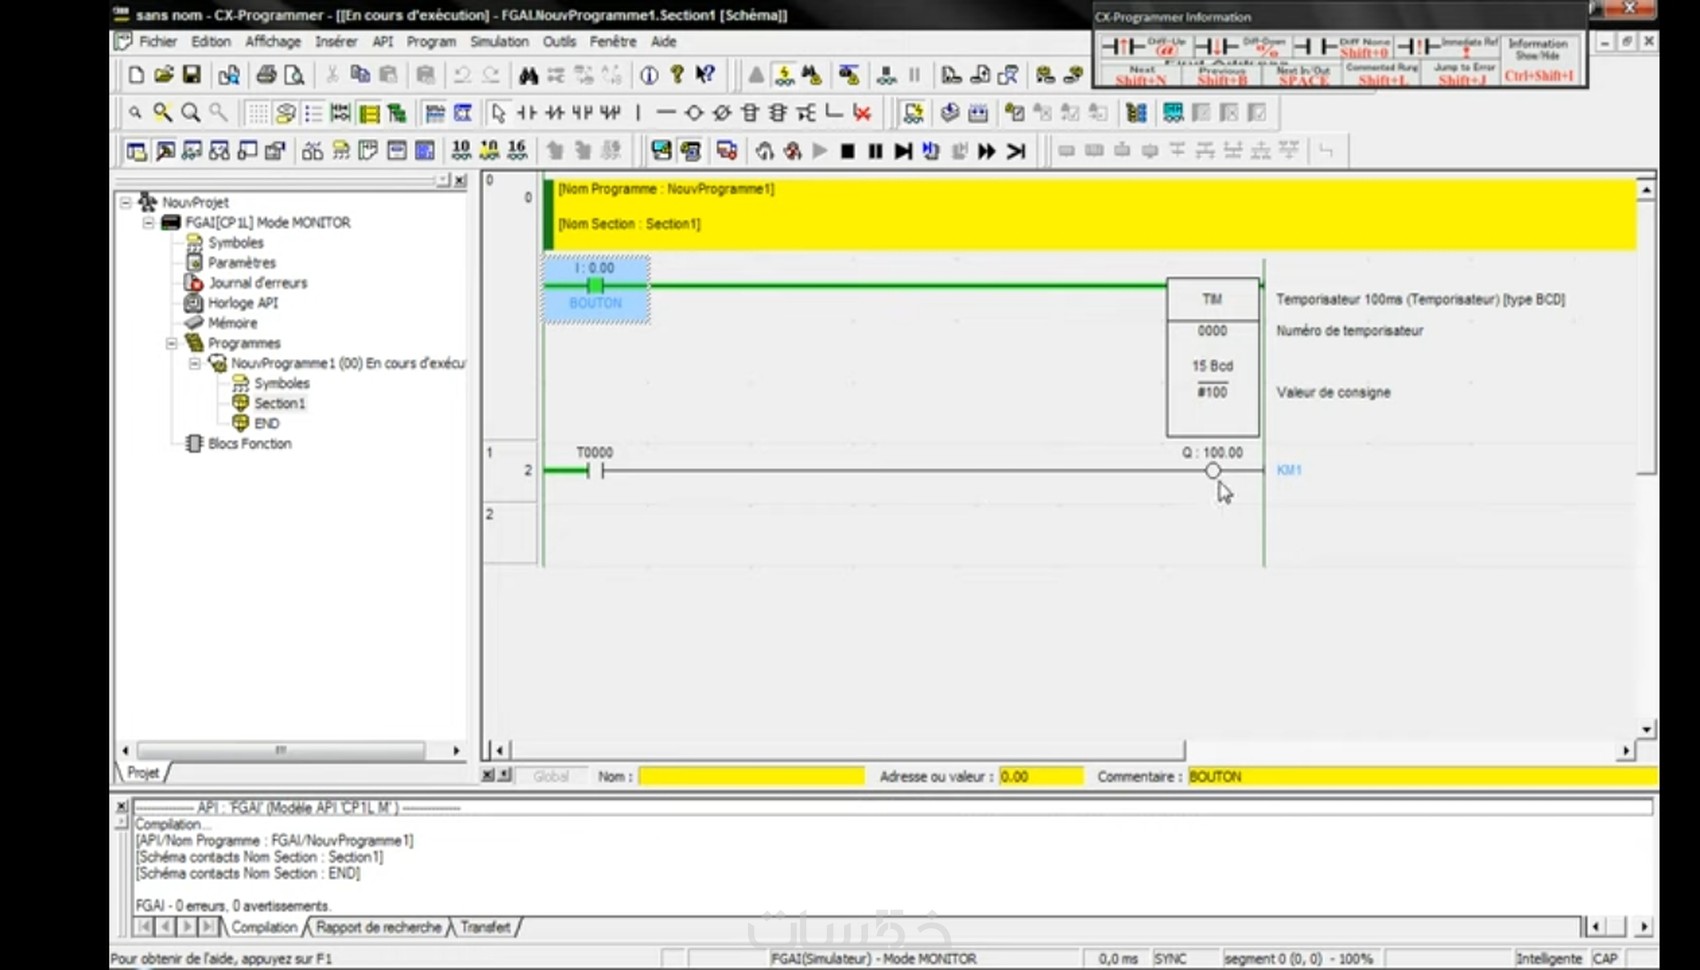Click the Print icon in the toolbar
Screen dimensions: 1700x970
point(266,75)
